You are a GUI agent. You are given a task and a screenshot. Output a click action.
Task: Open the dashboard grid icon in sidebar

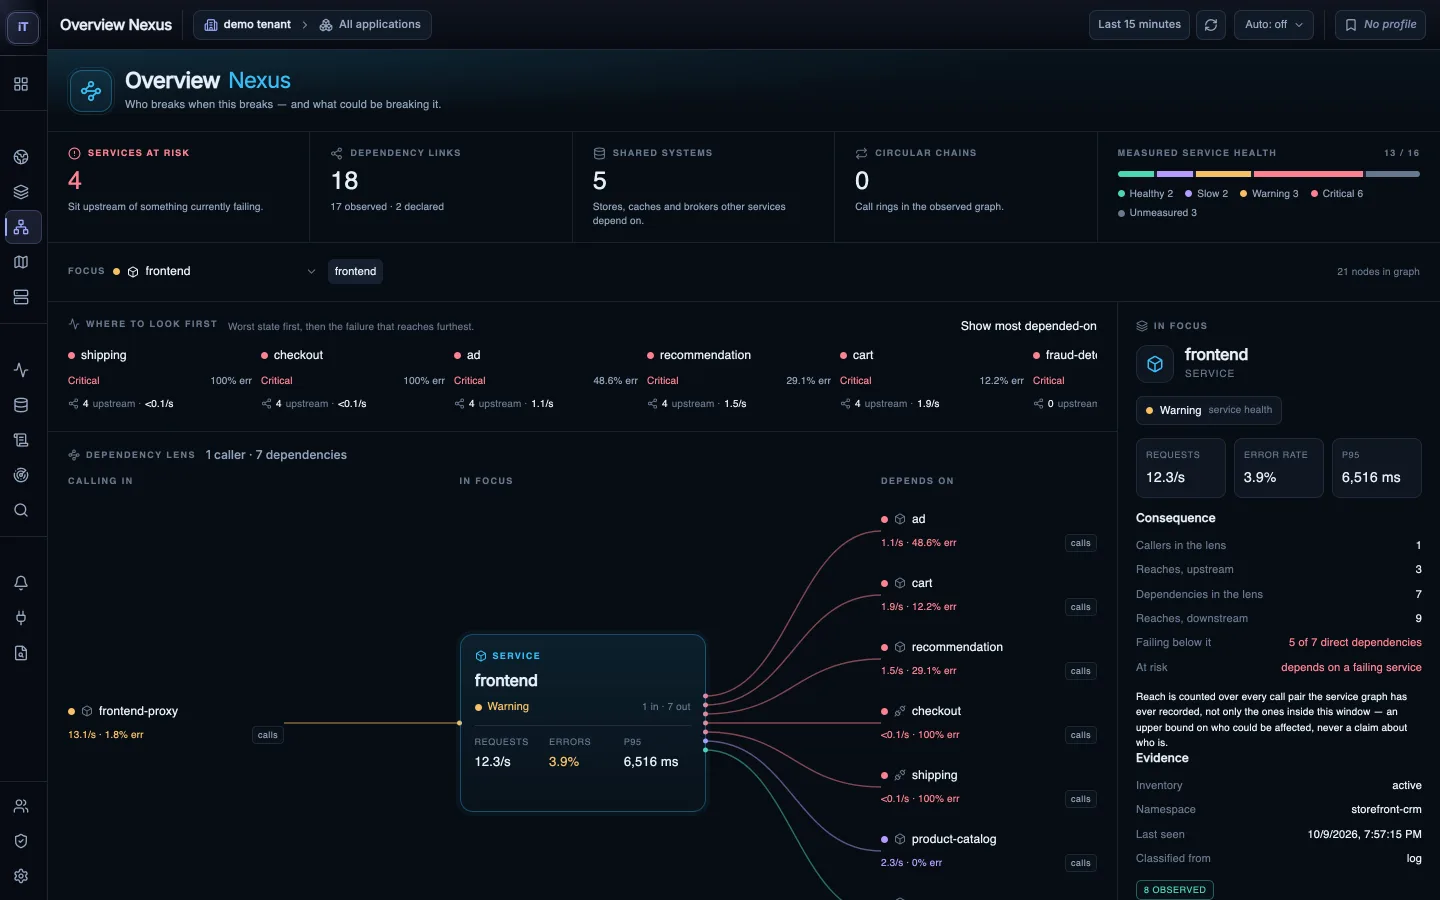pyautogui.click(x=21, y=84)
